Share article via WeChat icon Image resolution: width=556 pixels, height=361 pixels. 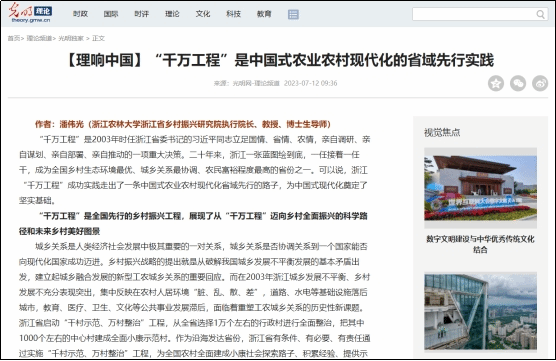[518, 83]
